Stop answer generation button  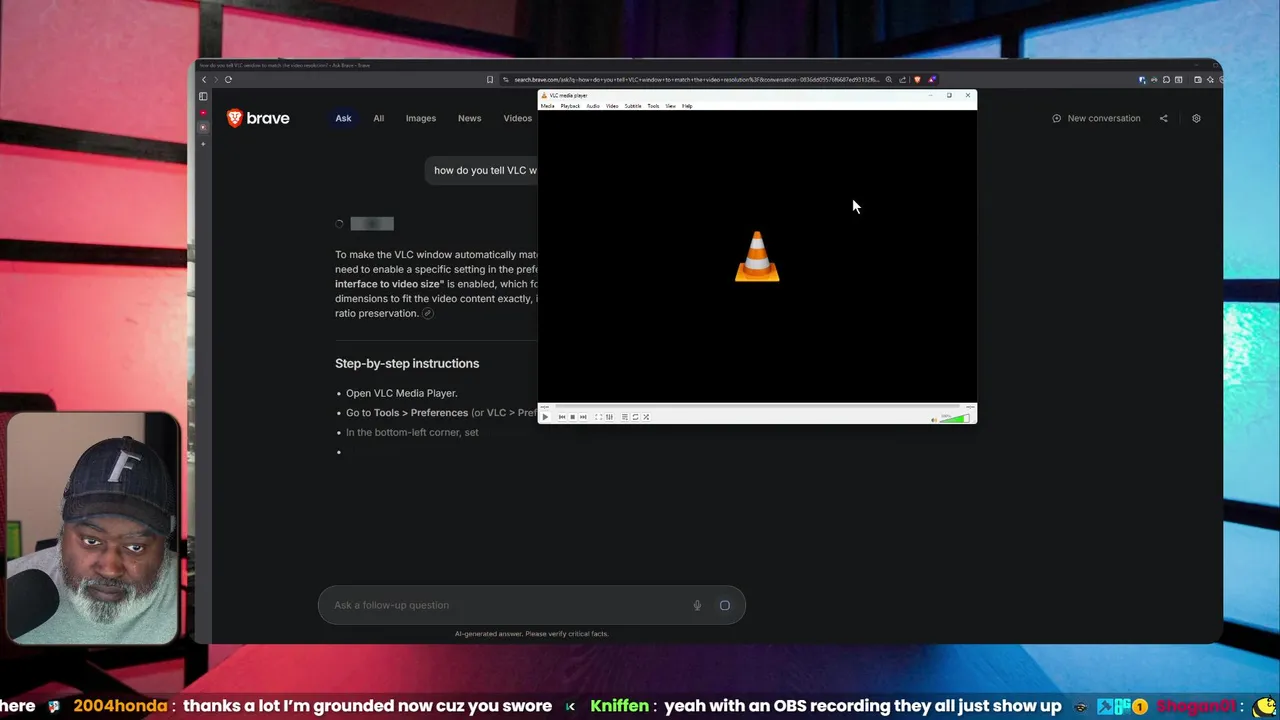click(725, 605)
